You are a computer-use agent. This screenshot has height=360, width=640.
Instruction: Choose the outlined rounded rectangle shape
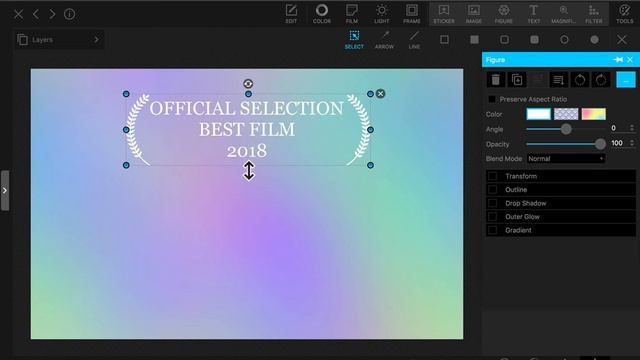504,40
